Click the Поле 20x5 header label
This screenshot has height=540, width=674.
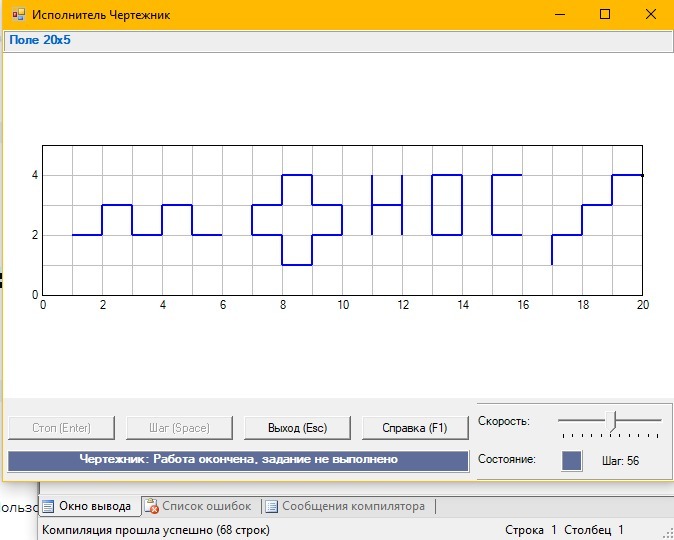40,40
